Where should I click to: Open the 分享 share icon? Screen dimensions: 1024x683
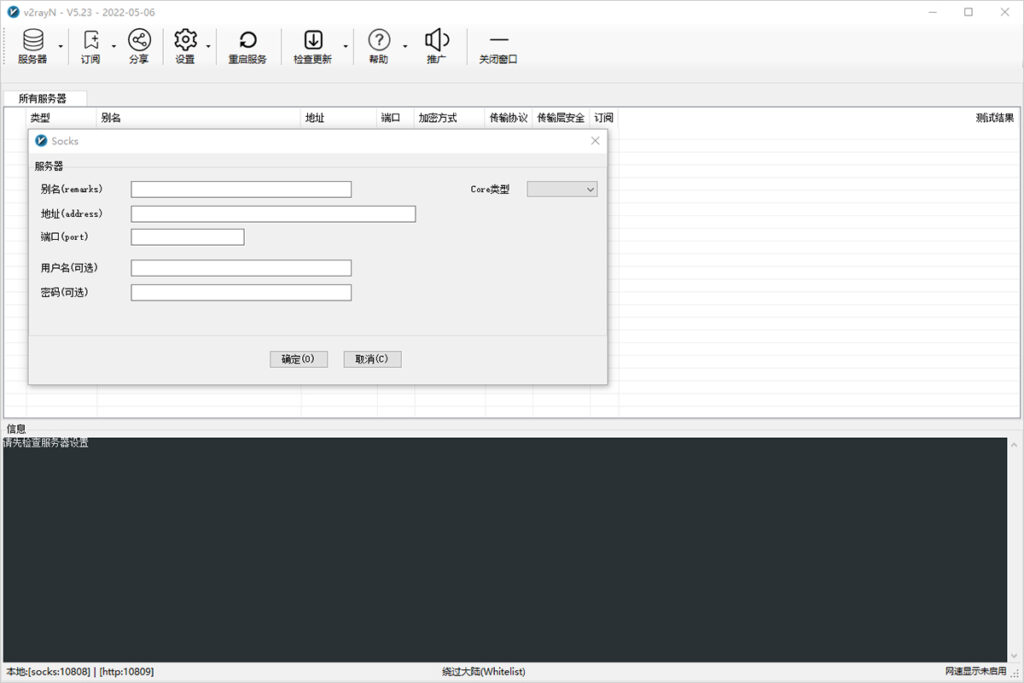138,40
